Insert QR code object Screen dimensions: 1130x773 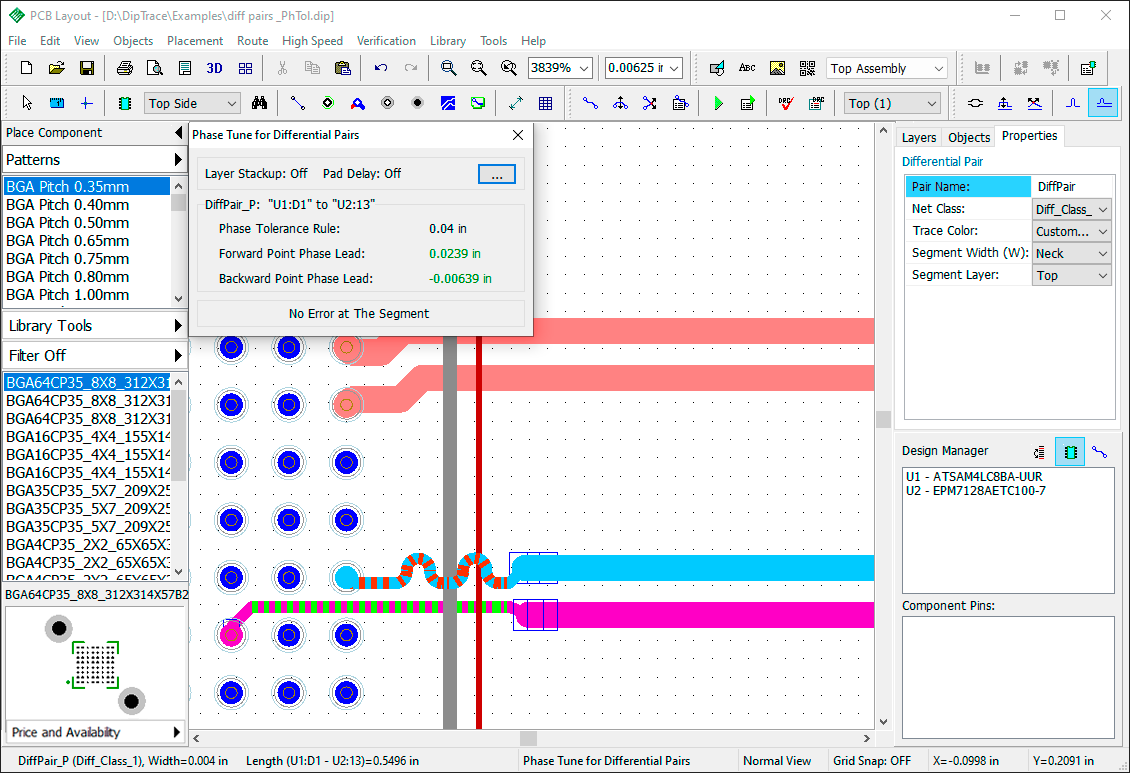(807, 68)
